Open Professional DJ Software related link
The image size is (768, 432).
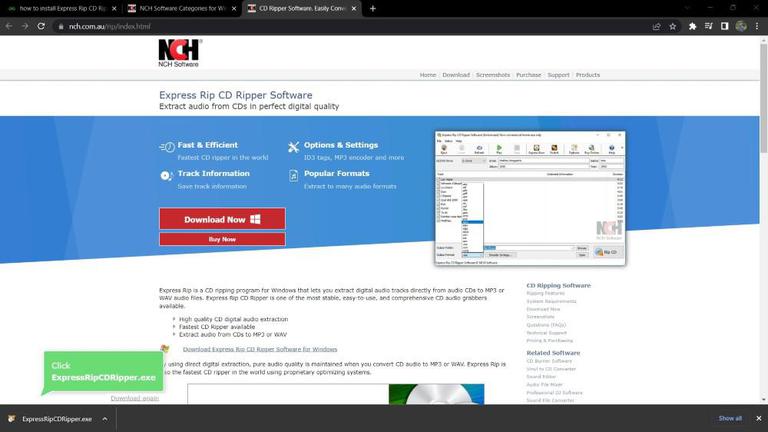(x=554, y=392)
